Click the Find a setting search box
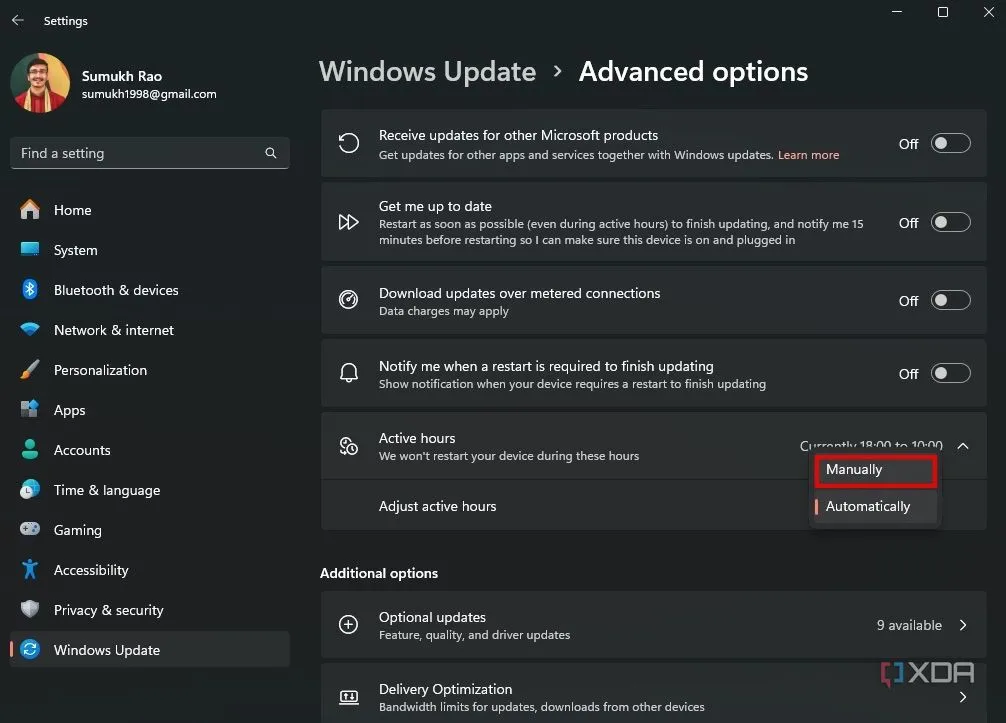 click(149, 153)
